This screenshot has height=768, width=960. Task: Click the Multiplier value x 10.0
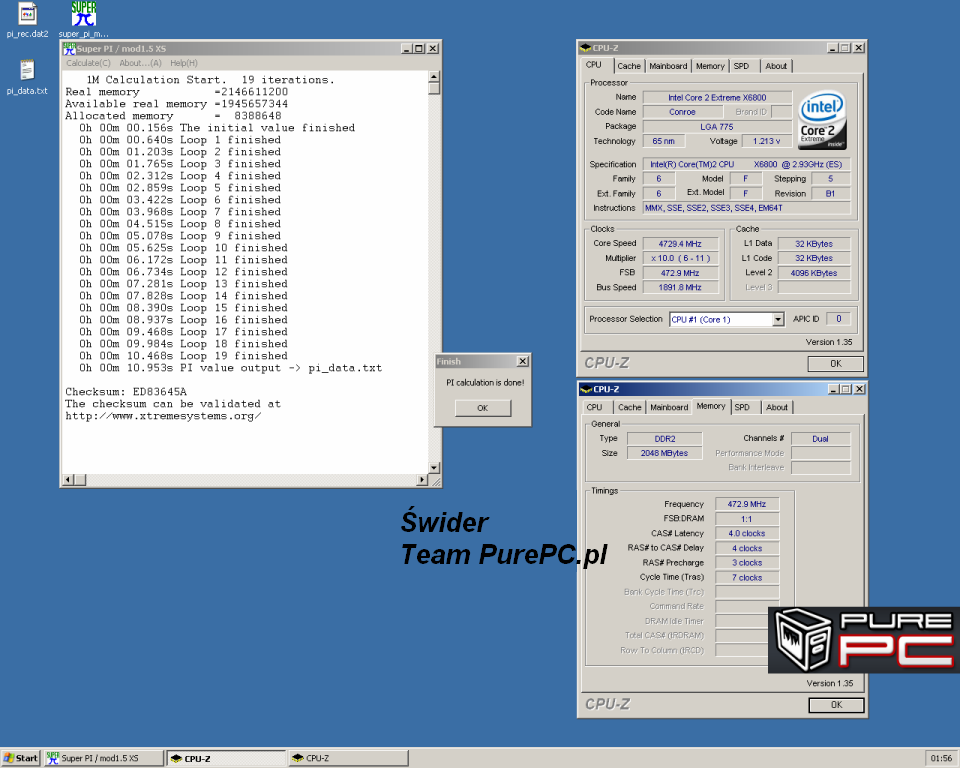[680, 258]
